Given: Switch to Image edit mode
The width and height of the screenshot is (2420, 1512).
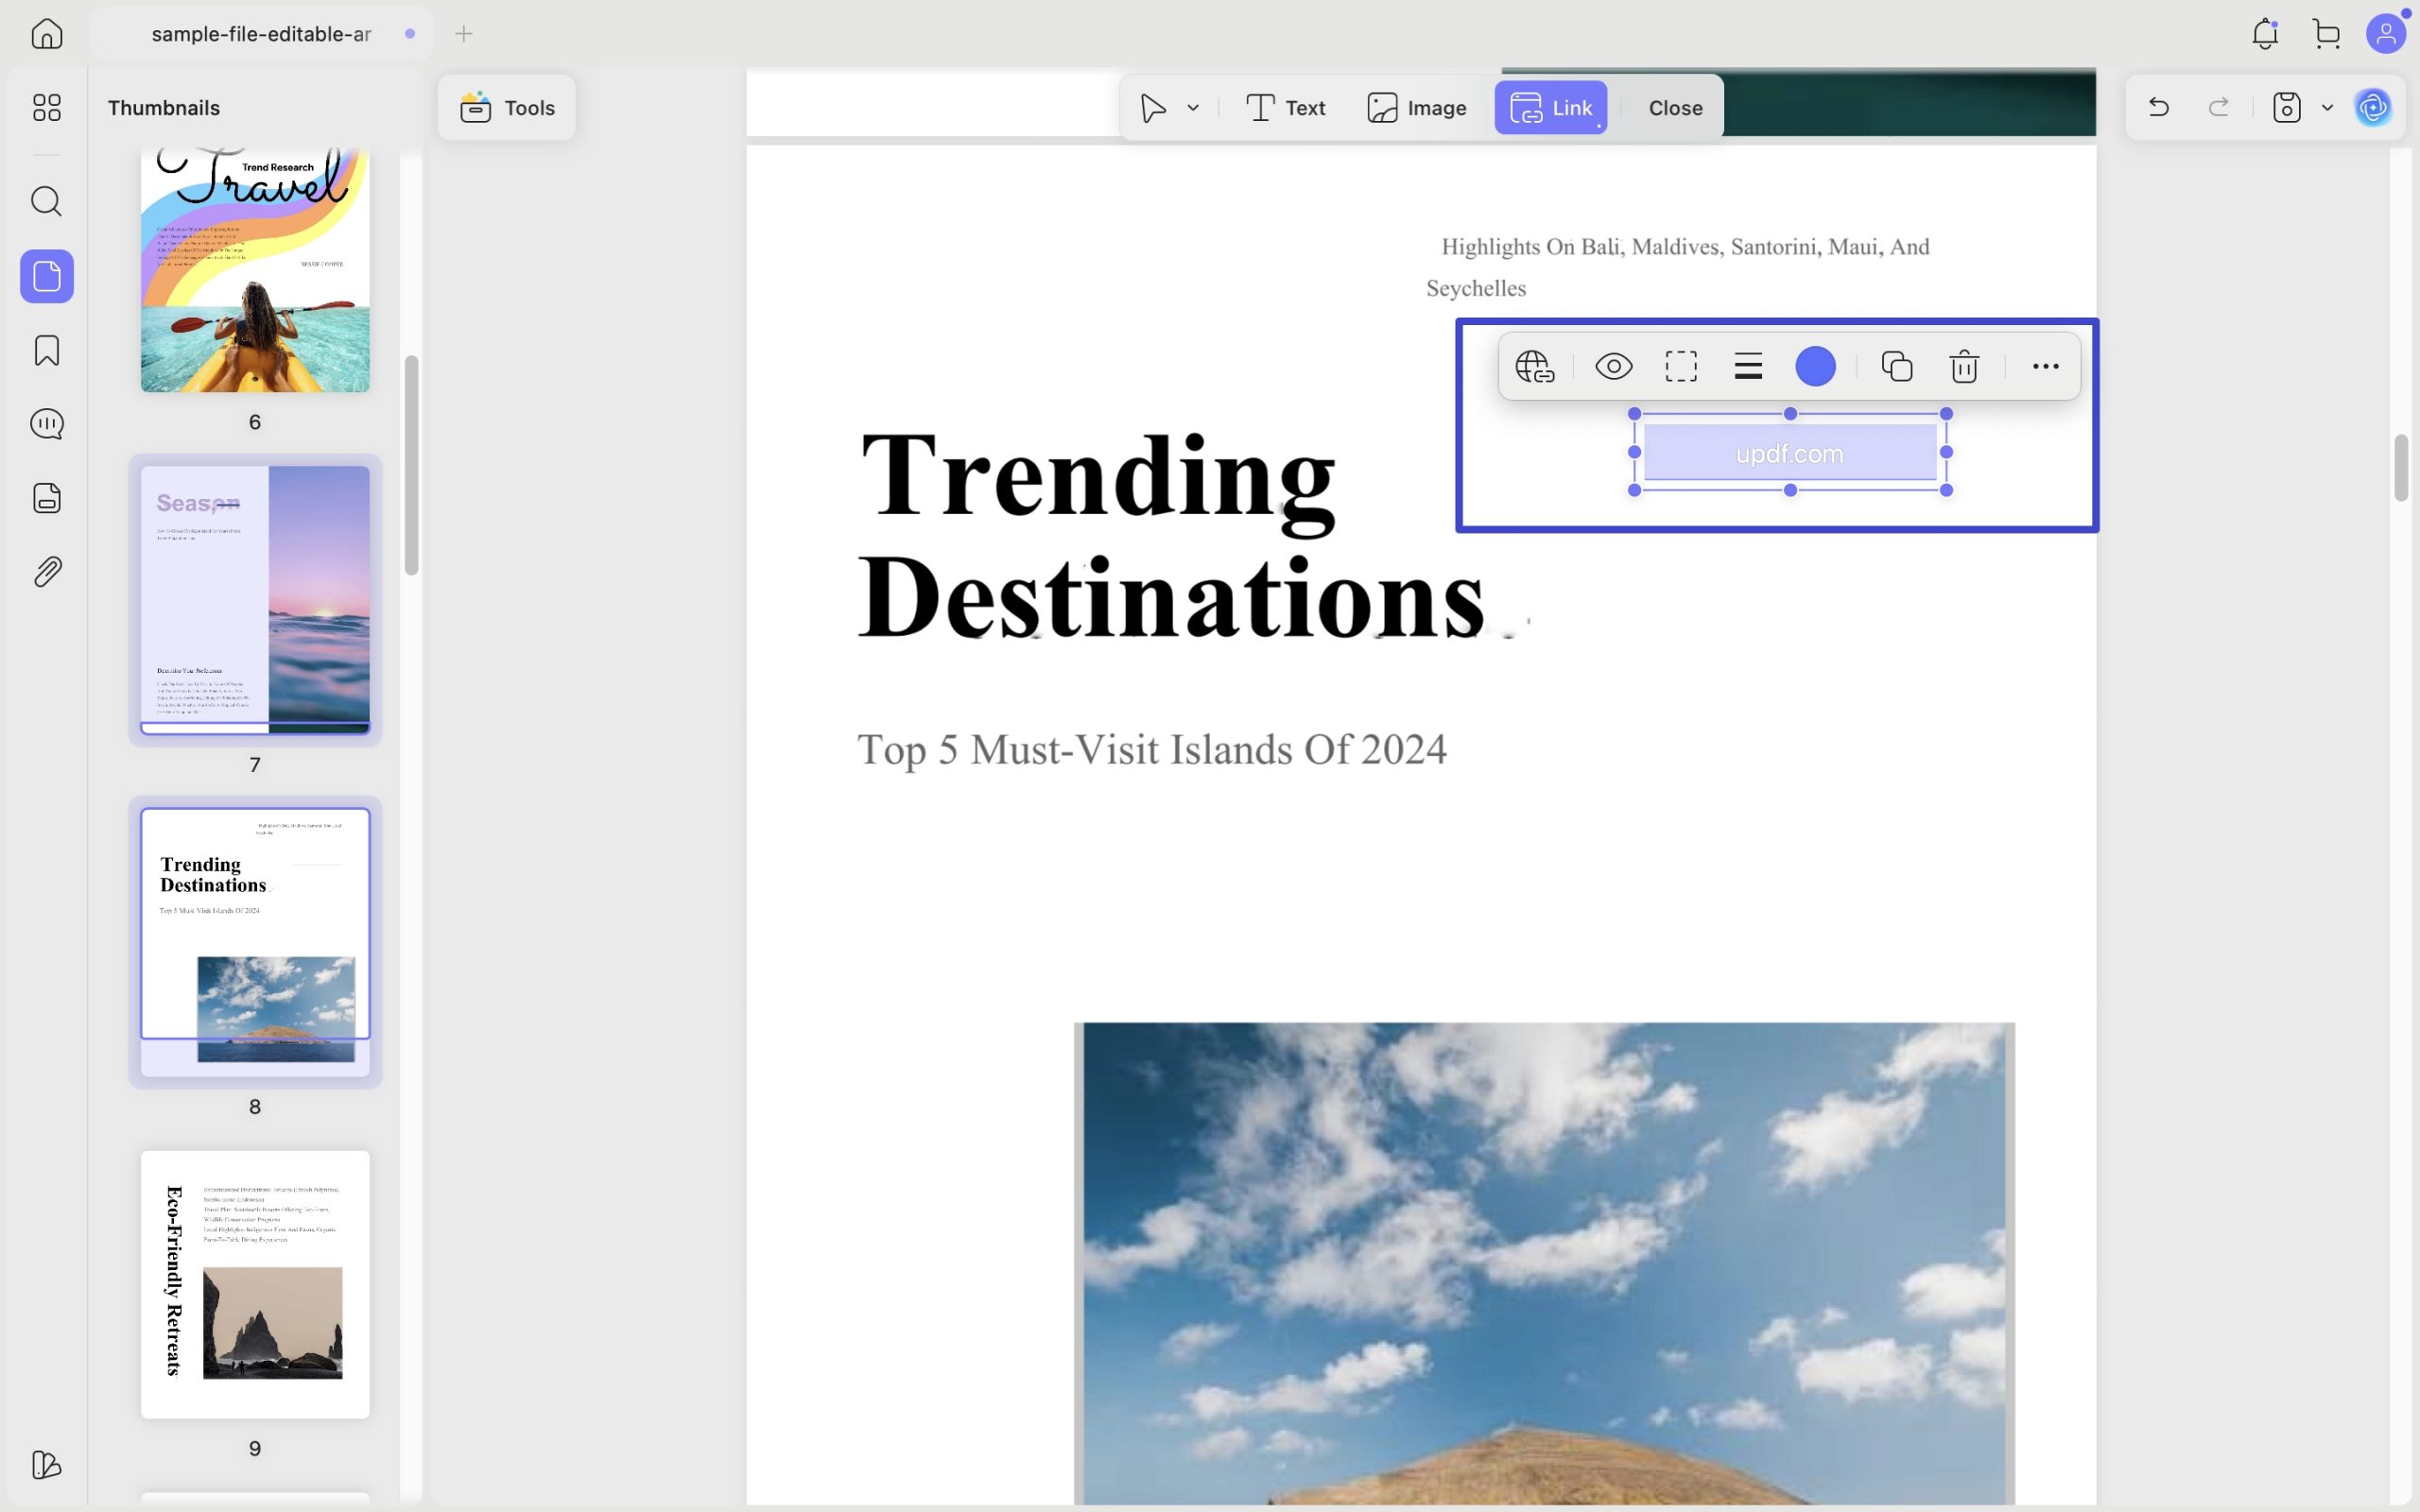Looking at the screenshot, I should (1416, 108).
